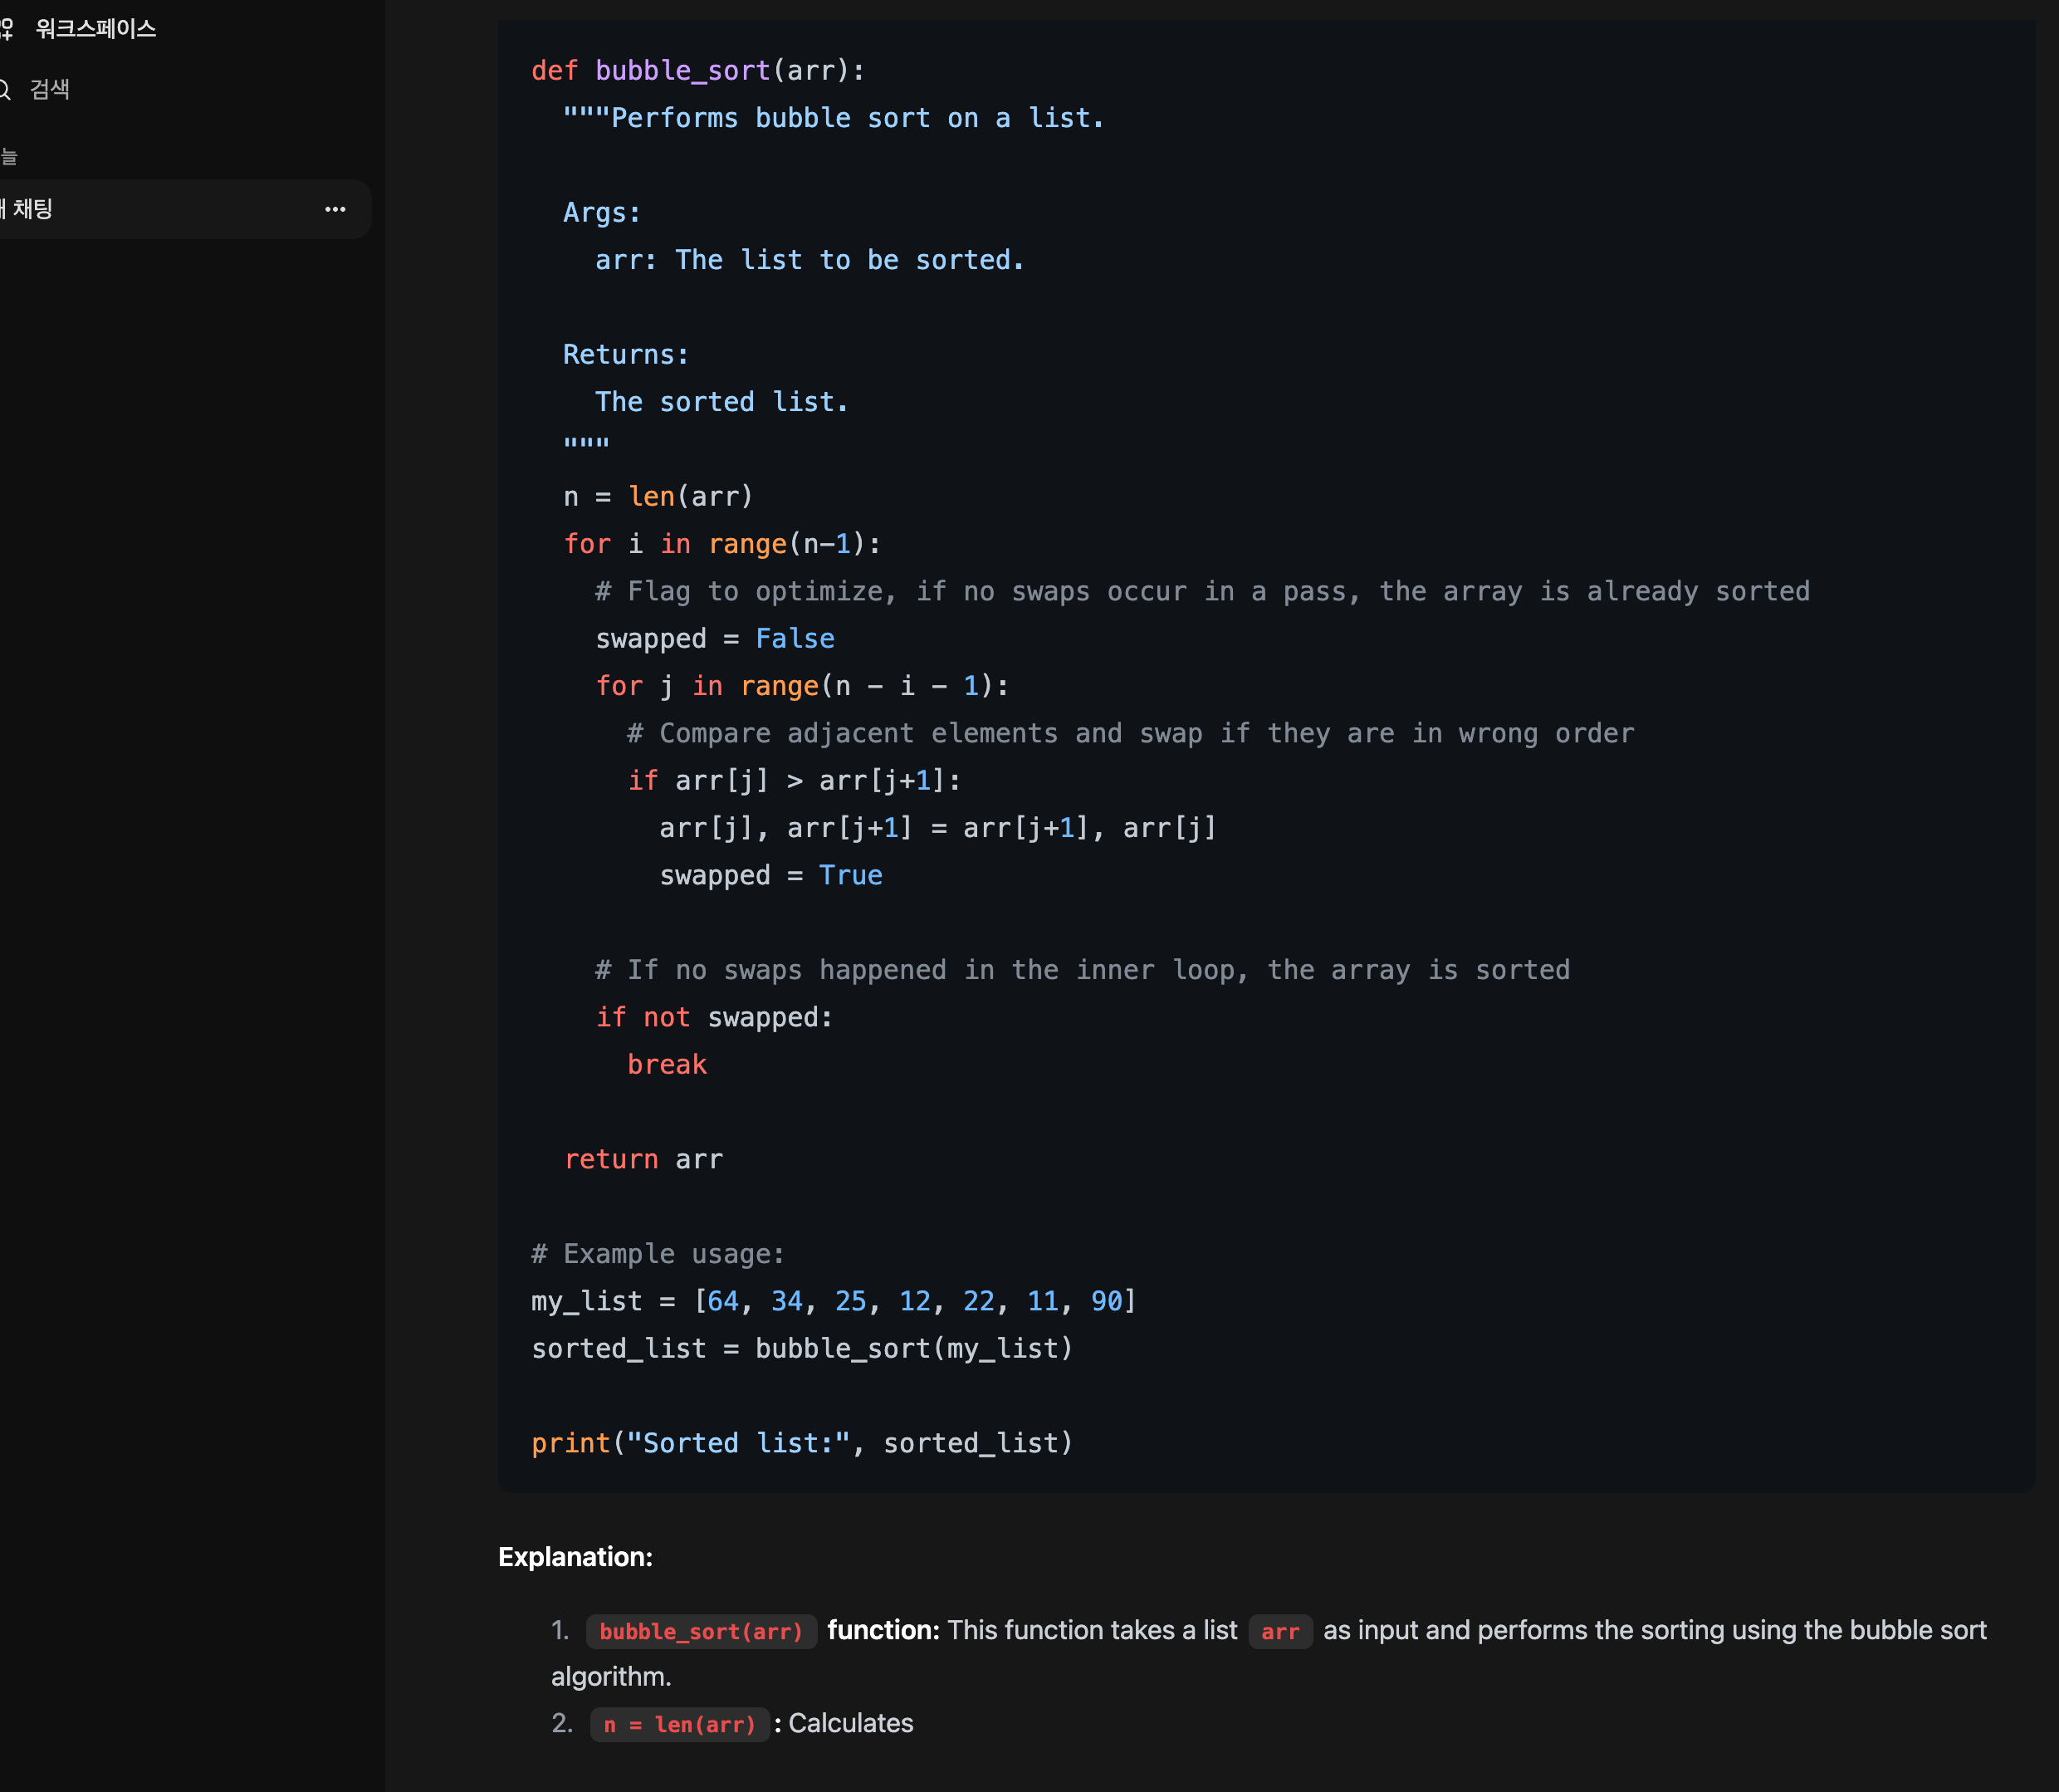The height and width of the screenshot is (1792, 2059).
Task: Click the 오늘 section header in sidebar
Action: [x=9, y=157]
